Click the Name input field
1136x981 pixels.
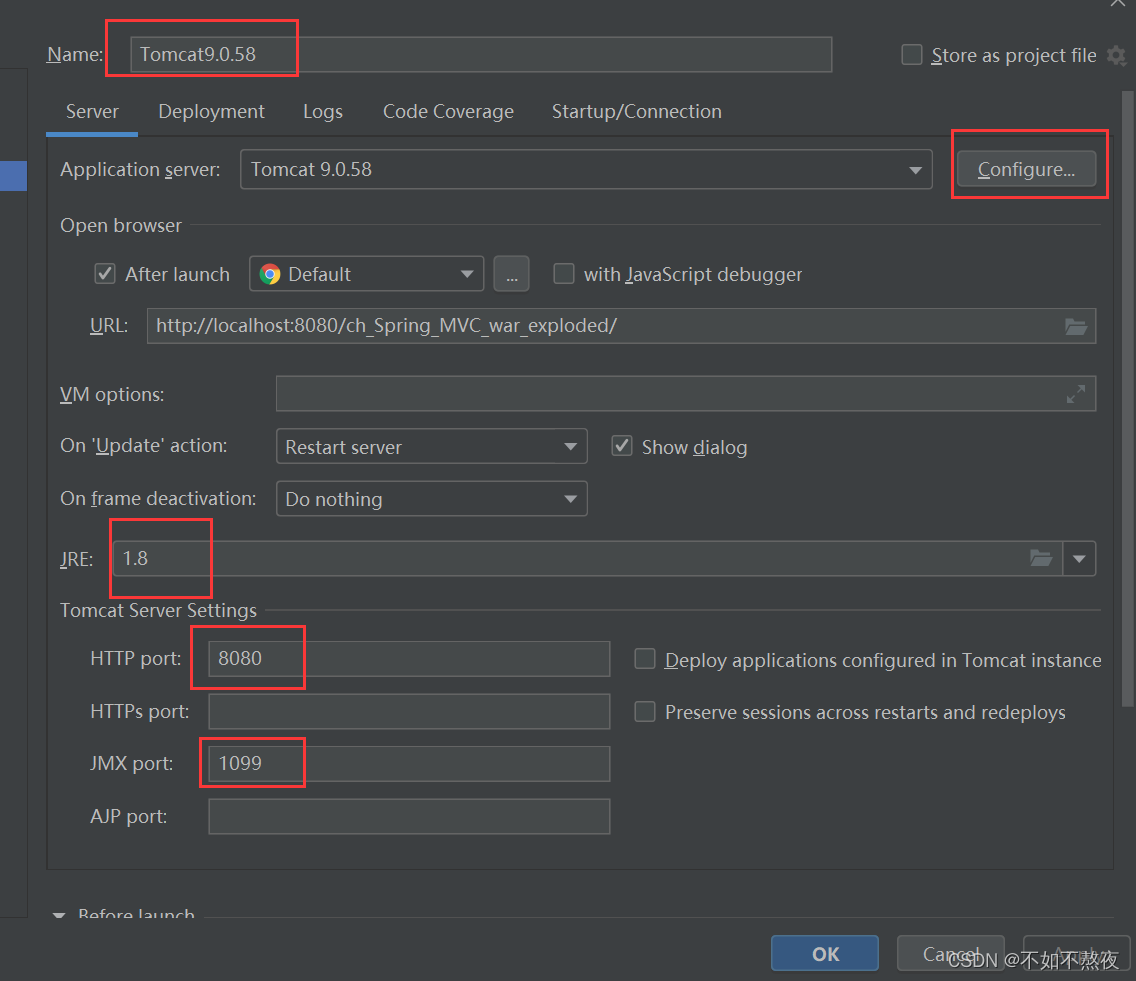tap(481, 54)
